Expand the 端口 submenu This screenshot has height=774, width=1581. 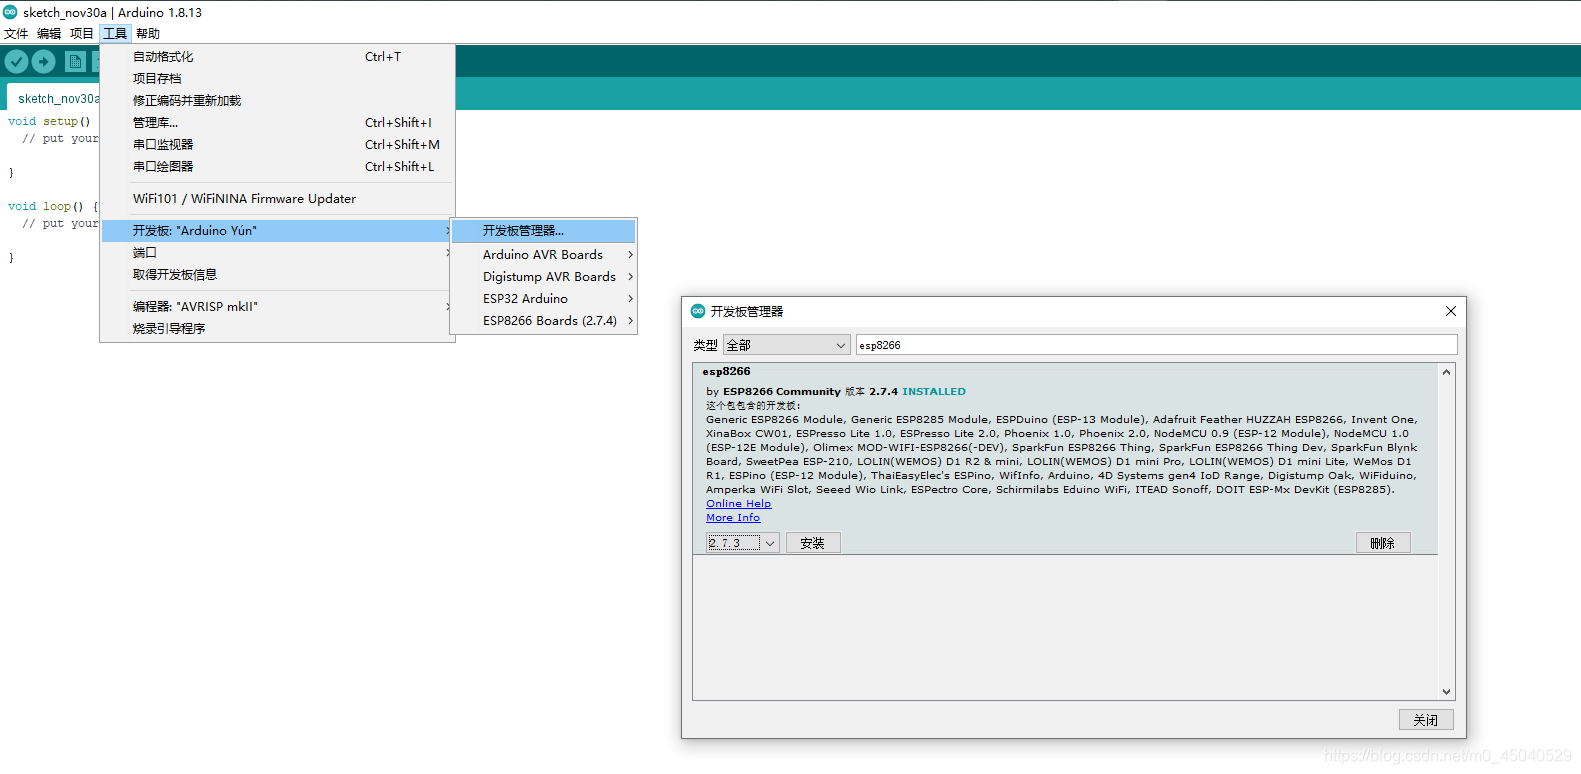coord(277,253)
